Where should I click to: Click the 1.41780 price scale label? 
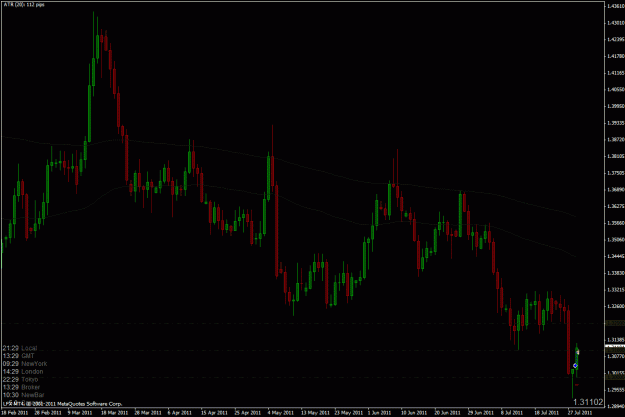click(615, 56)
